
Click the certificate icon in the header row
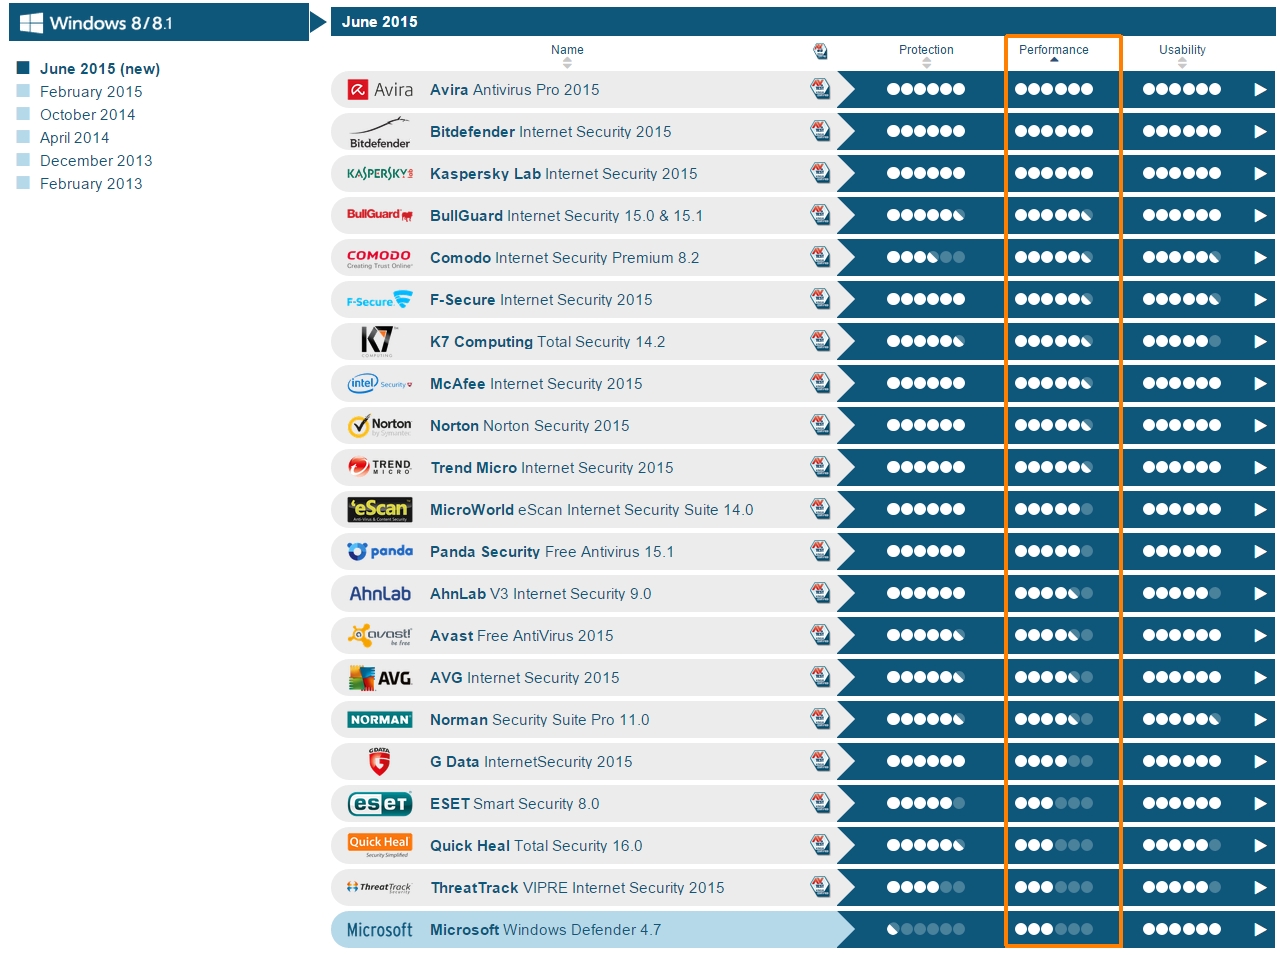[x=820, y=51]
